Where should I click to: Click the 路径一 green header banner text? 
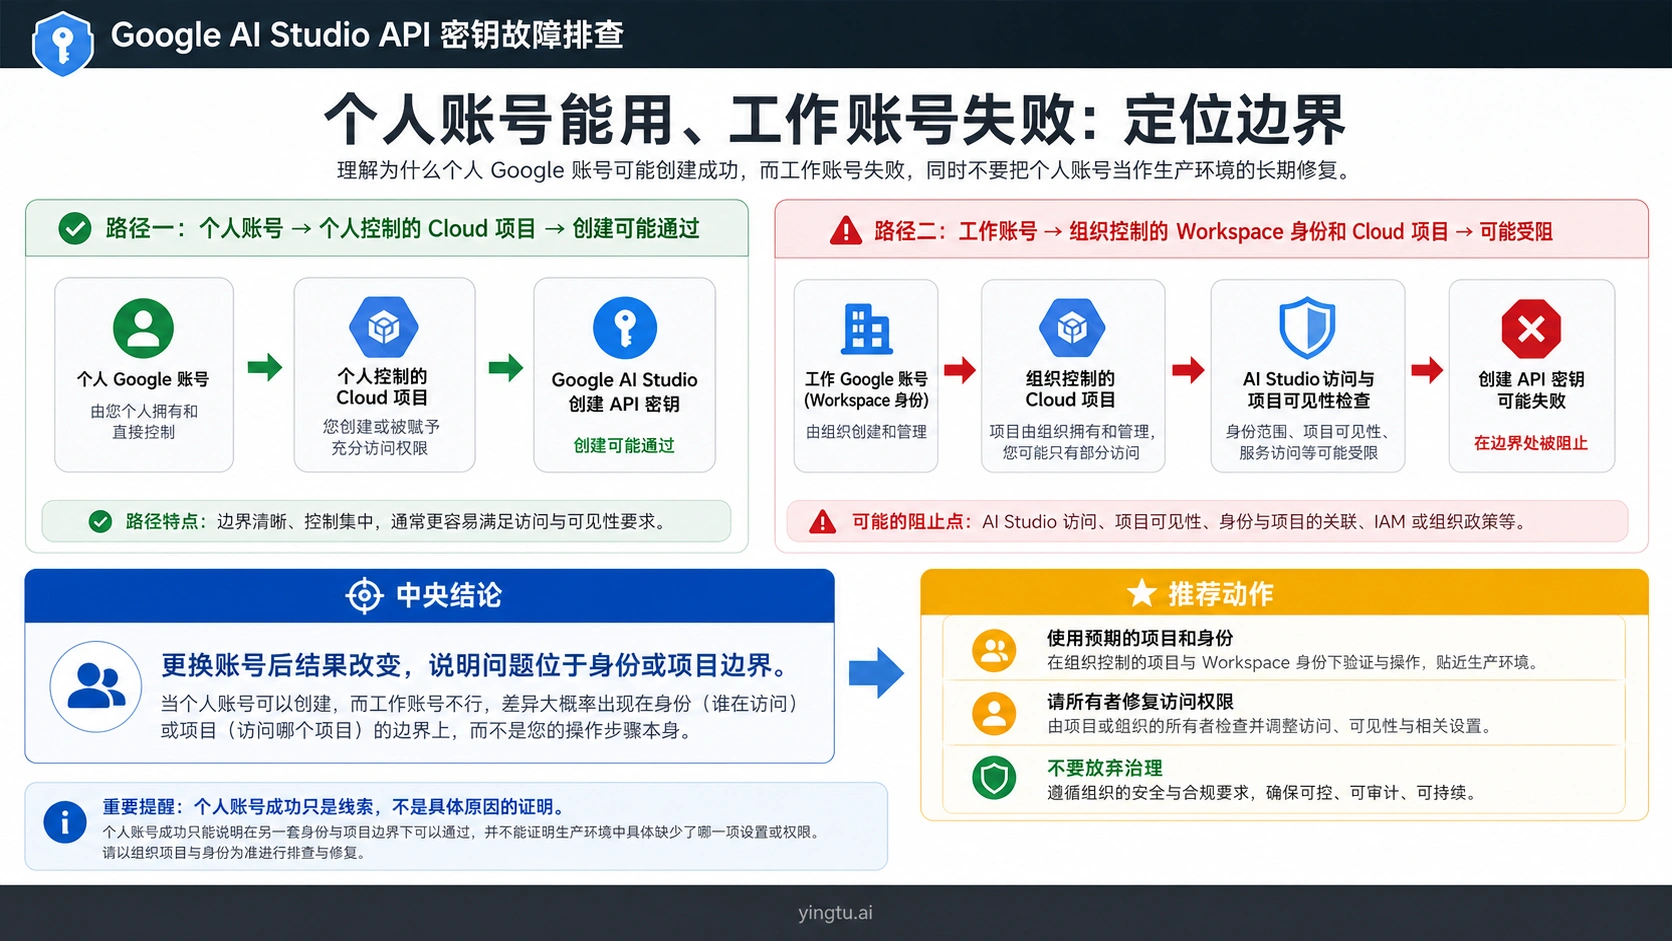(402, 229)
